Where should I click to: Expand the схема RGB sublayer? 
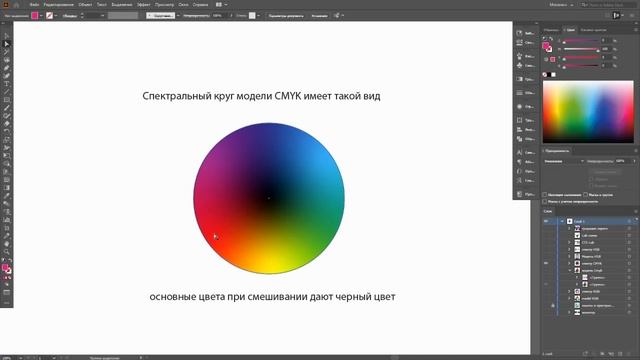tap(569, 291)
